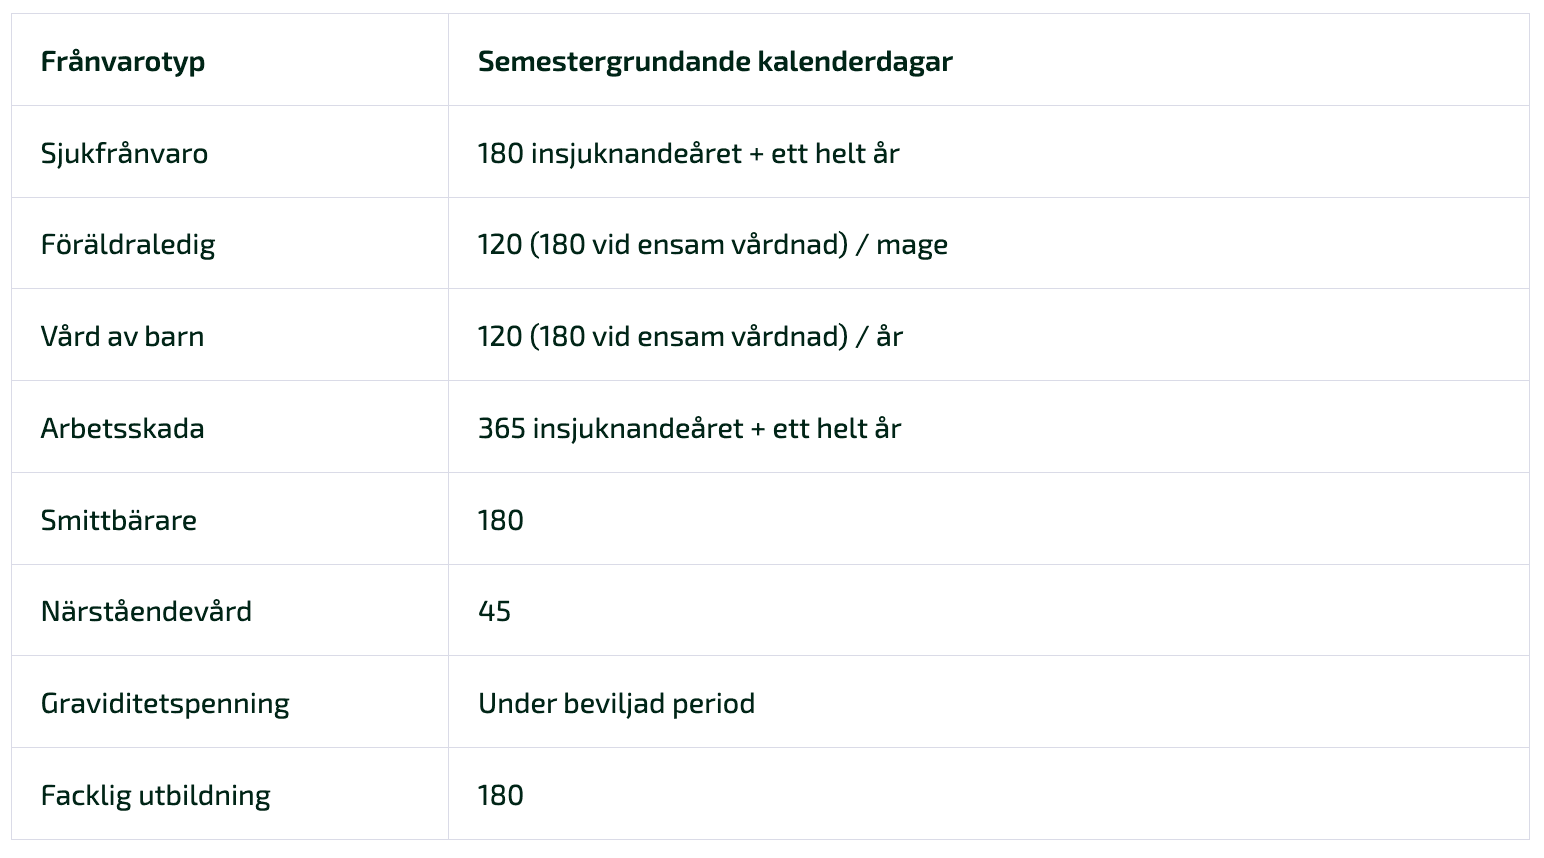Image resolution: width=1544 pixels, height=858 pixels.
Task: Select '365 insjuknandeåret + ett helt år' value
Action: (x=690, y=428)
